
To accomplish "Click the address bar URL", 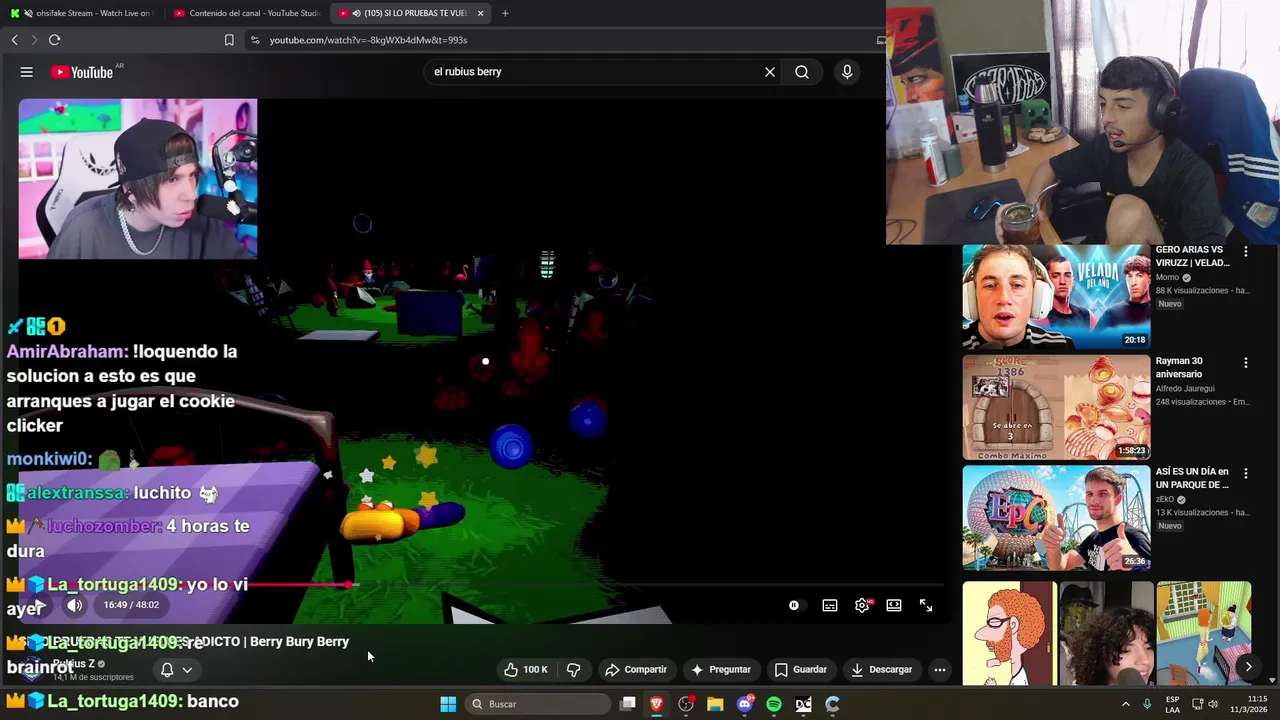I will [x=368, y=40].
